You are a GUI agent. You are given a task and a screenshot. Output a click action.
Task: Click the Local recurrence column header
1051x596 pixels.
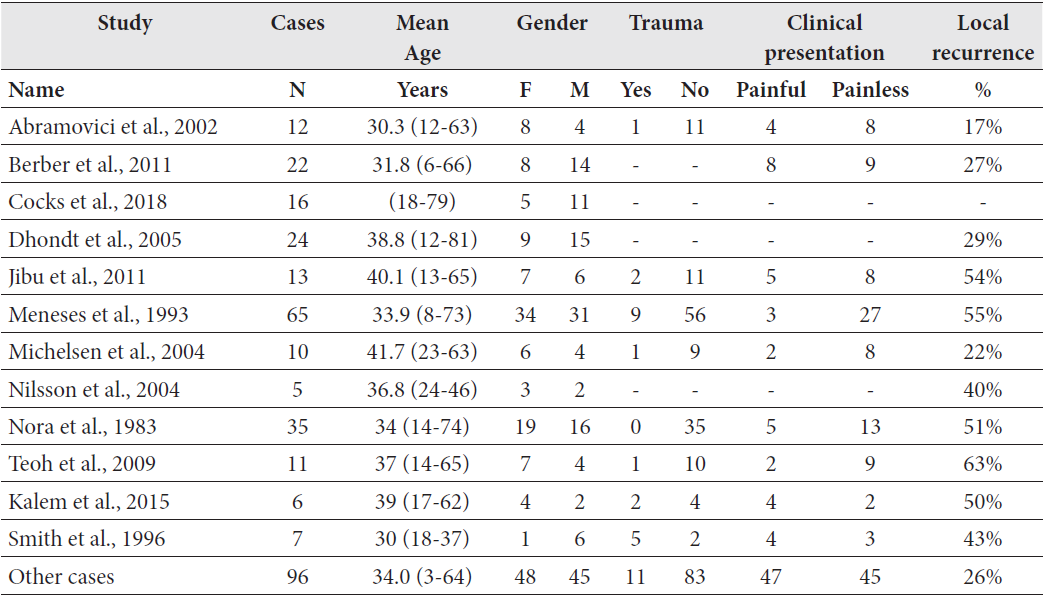coord(982,38)
